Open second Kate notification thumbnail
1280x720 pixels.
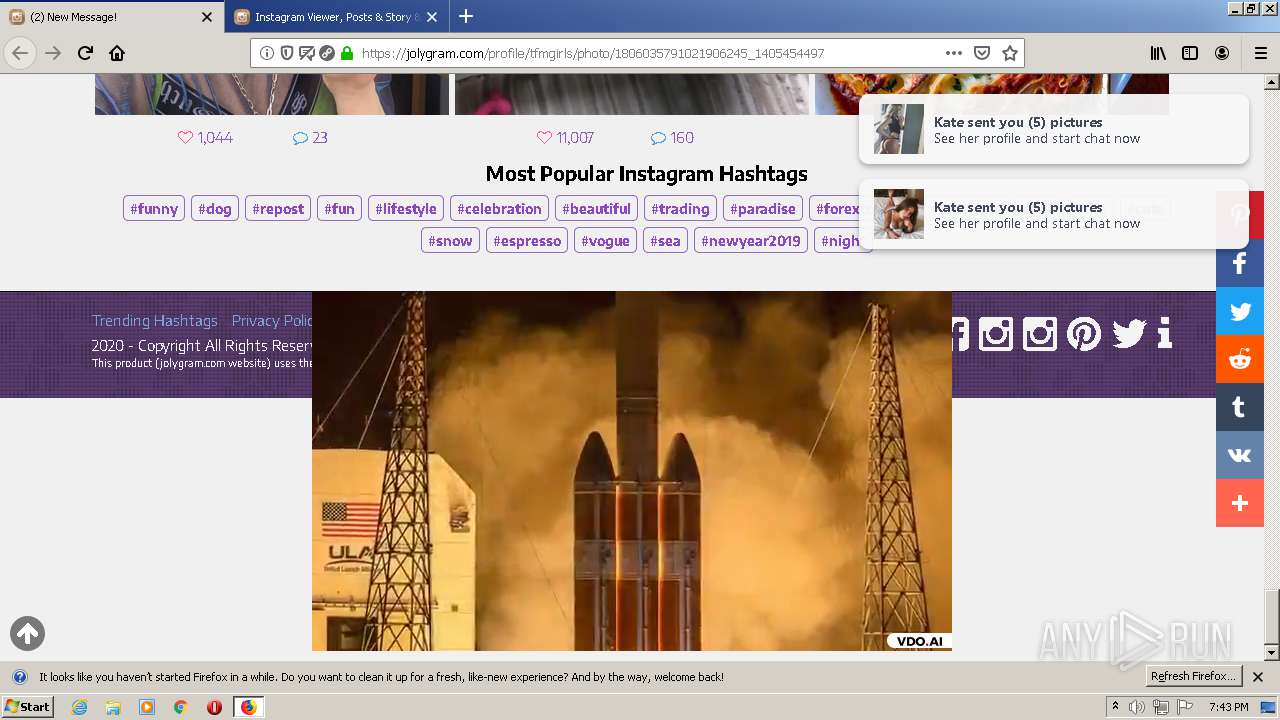tap(899, 214)
